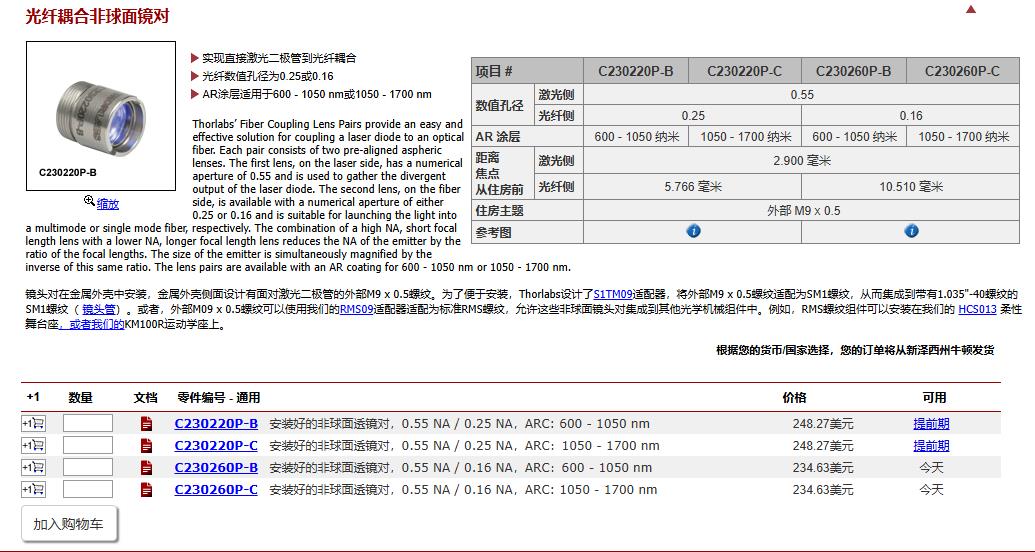This screenshot has height=552, width=1035.
Task: Open document icon for C230220P-B
Action: [147, 423]
